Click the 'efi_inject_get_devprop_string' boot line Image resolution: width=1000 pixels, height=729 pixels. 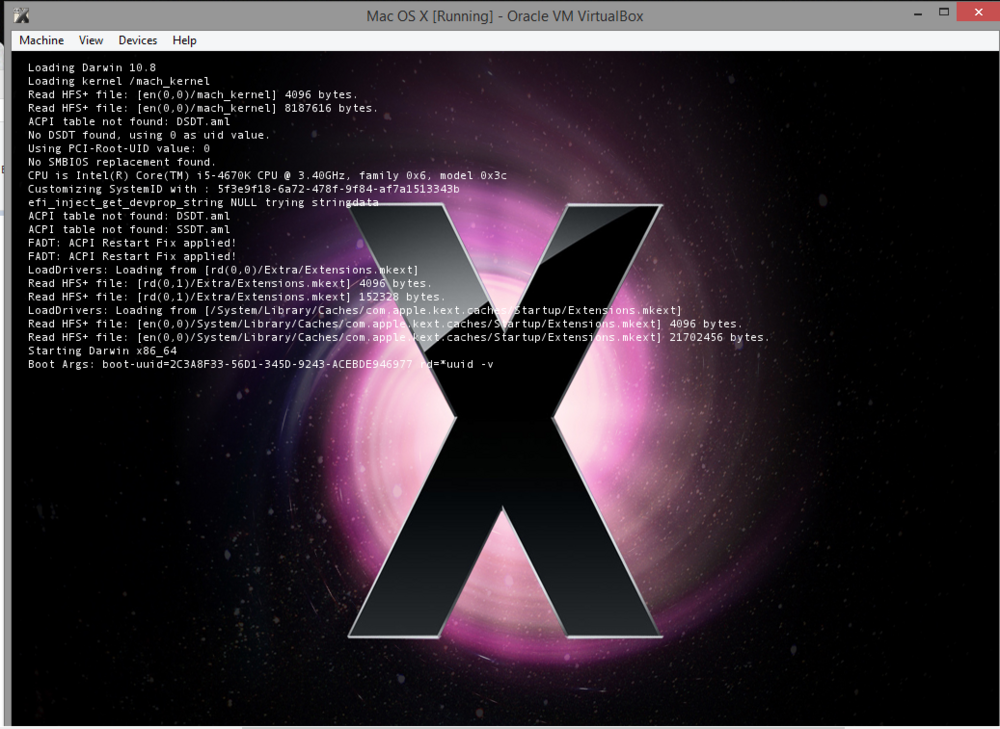[203, 203]
